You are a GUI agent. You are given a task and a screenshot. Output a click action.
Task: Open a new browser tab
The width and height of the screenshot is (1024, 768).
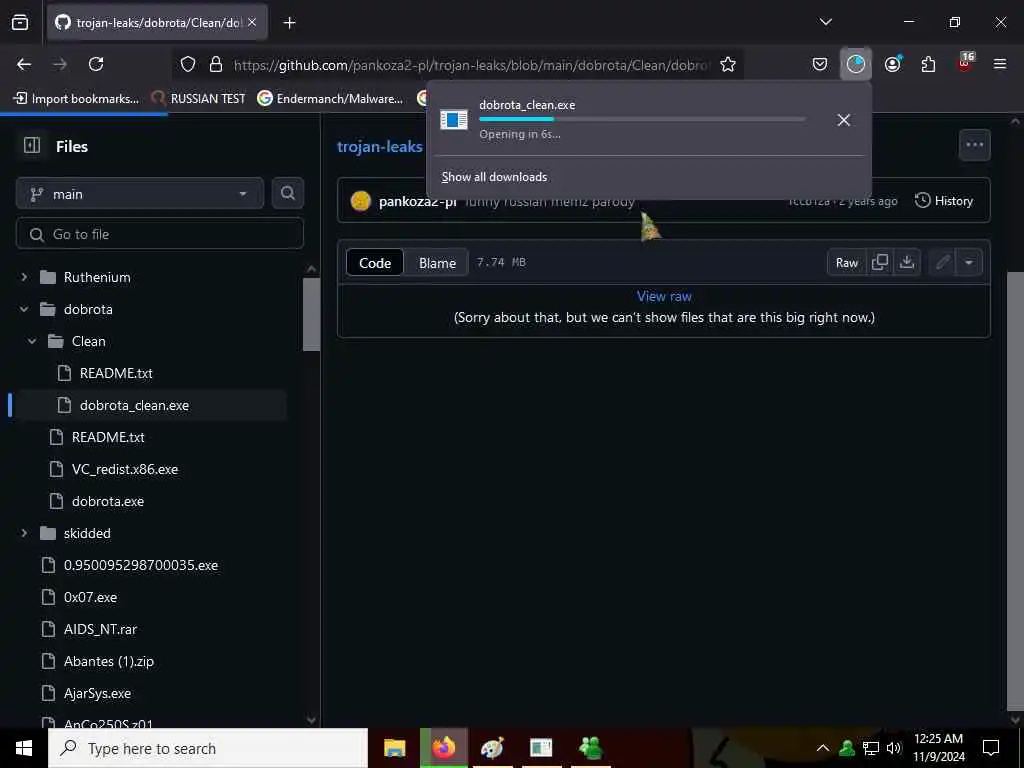click(x=289, y=23)
